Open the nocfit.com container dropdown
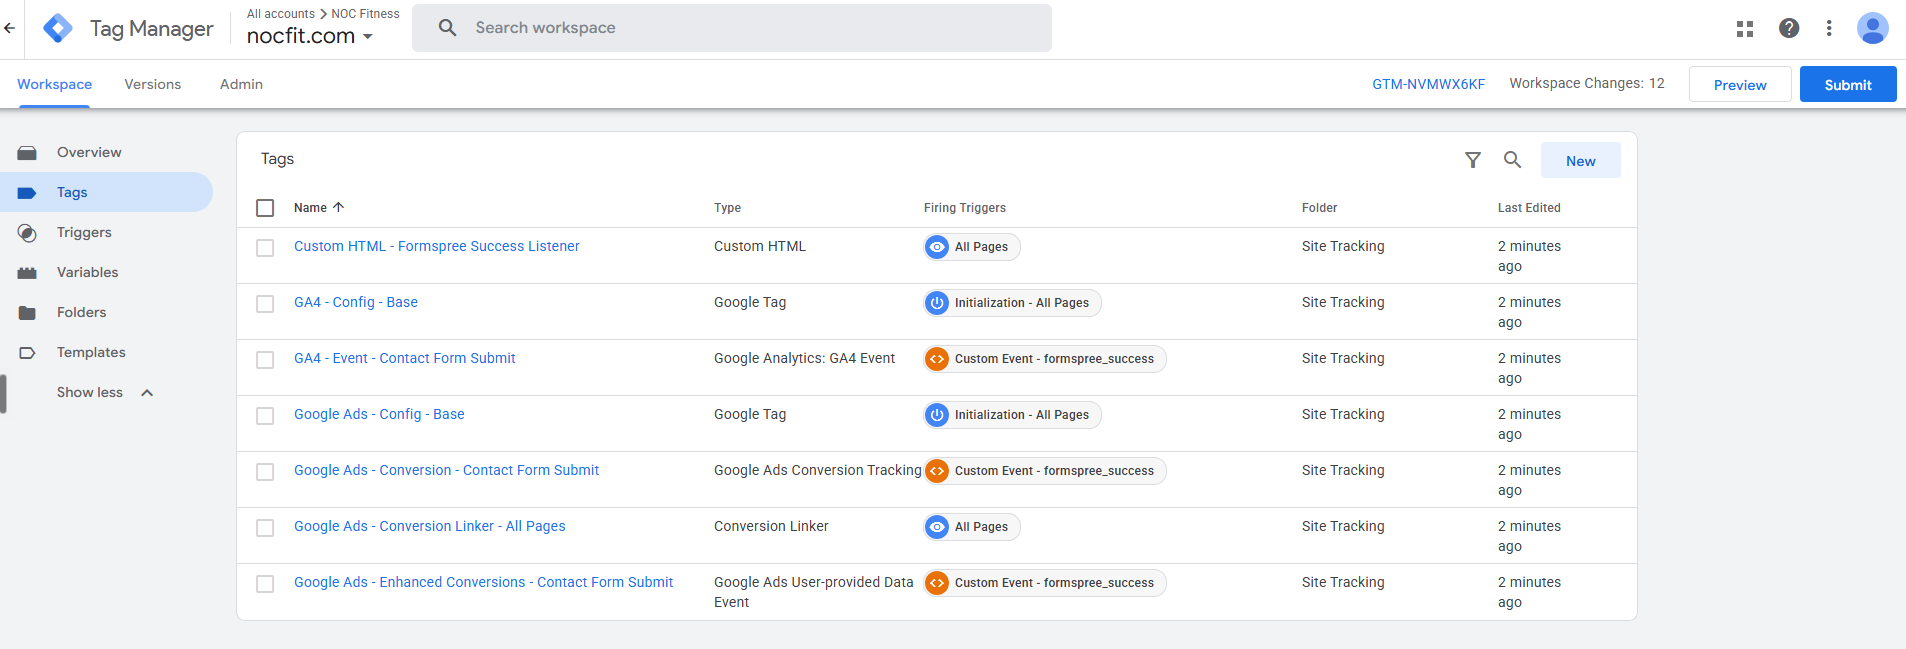The image size is (1906, 649). (x=310, y=36)
